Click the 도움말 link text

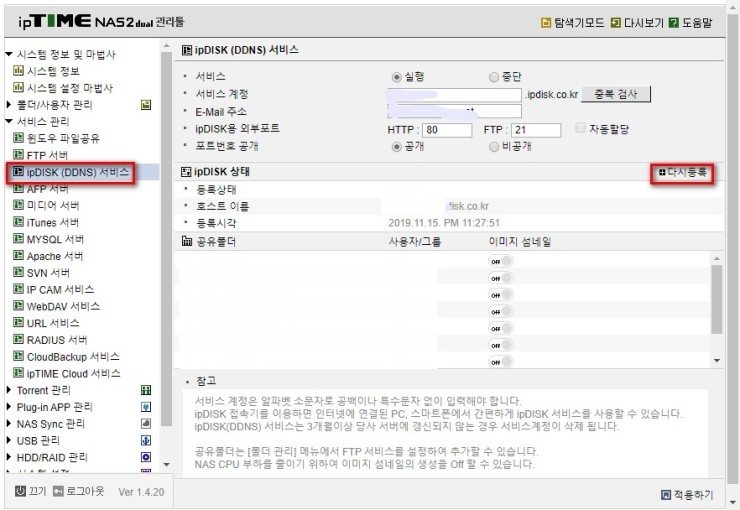click(697, 23)
